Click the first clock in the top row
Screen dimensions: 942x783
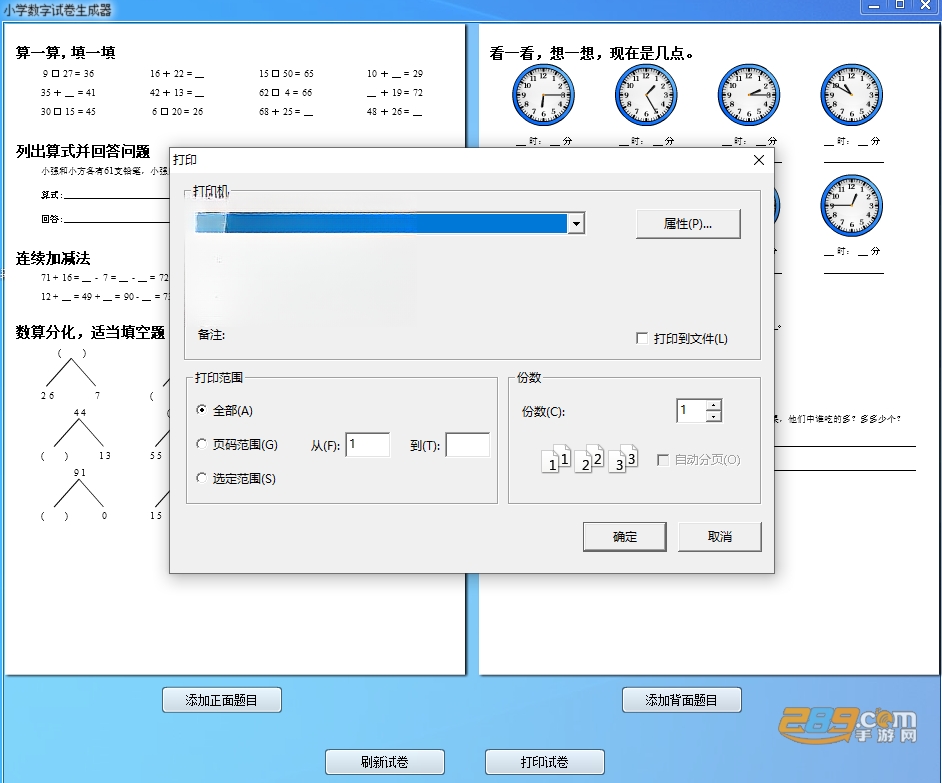click(x=543, y=95)
